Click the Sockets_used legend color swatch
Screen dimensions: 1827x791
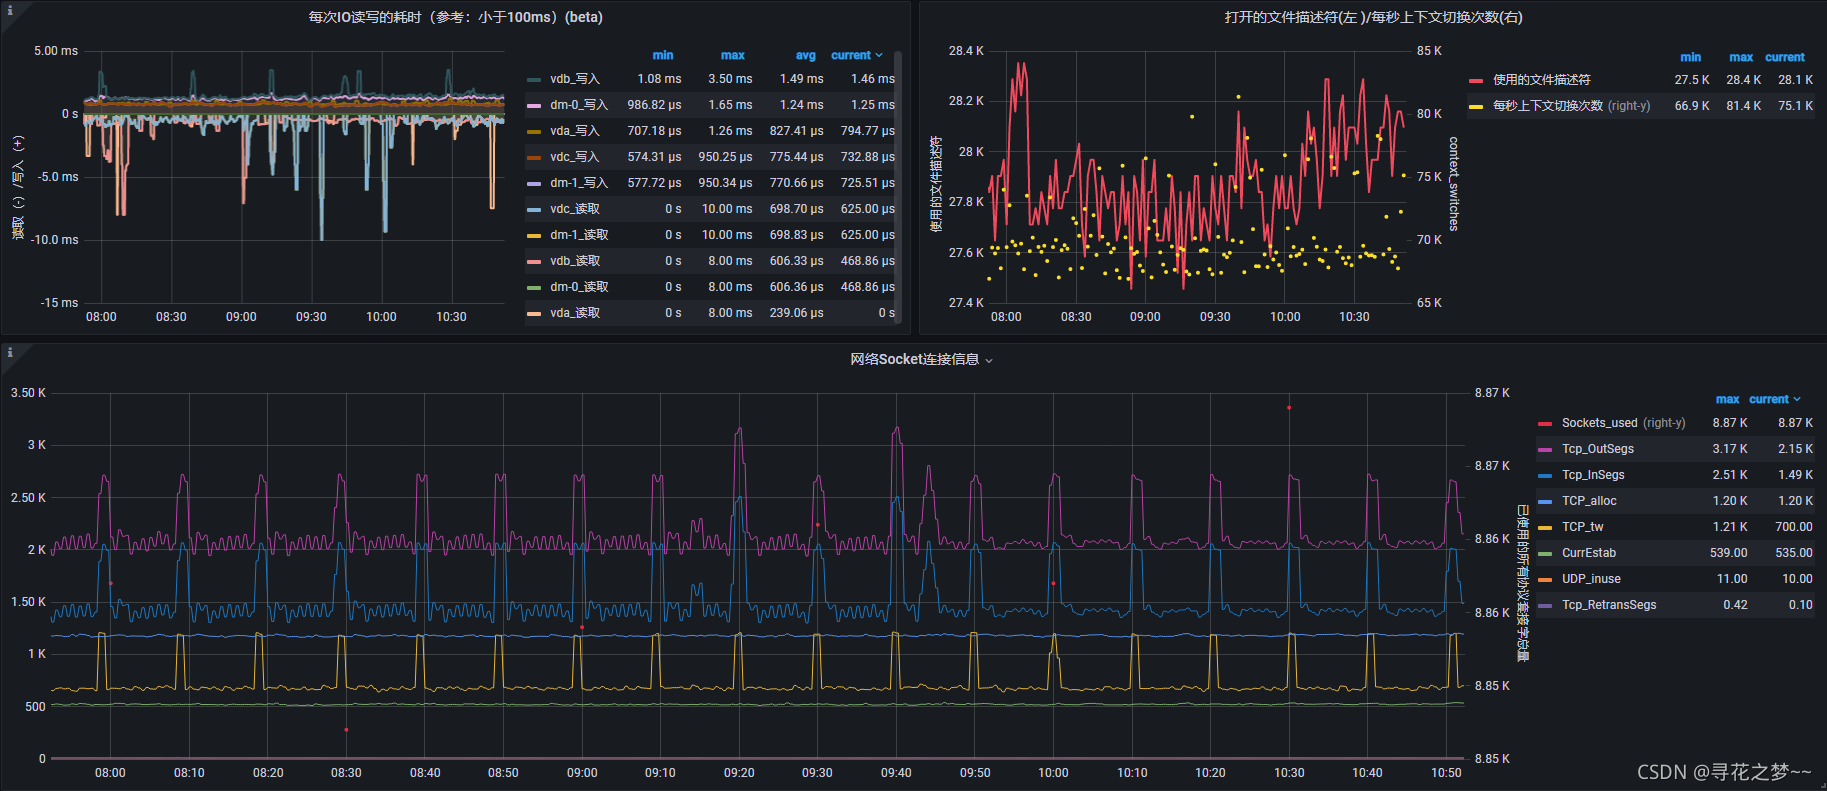tap(1545, 423)
